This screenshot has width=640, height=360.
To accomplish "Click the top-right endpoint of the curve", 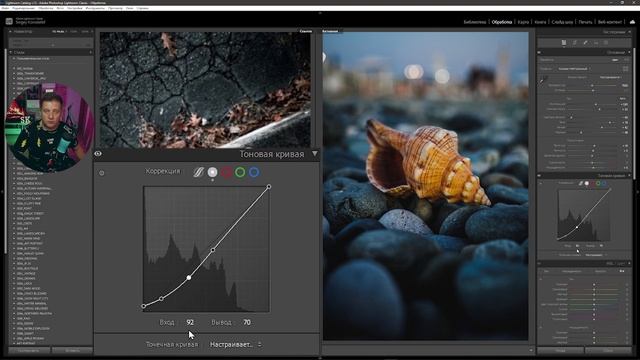I will click(x=269, y=187).
